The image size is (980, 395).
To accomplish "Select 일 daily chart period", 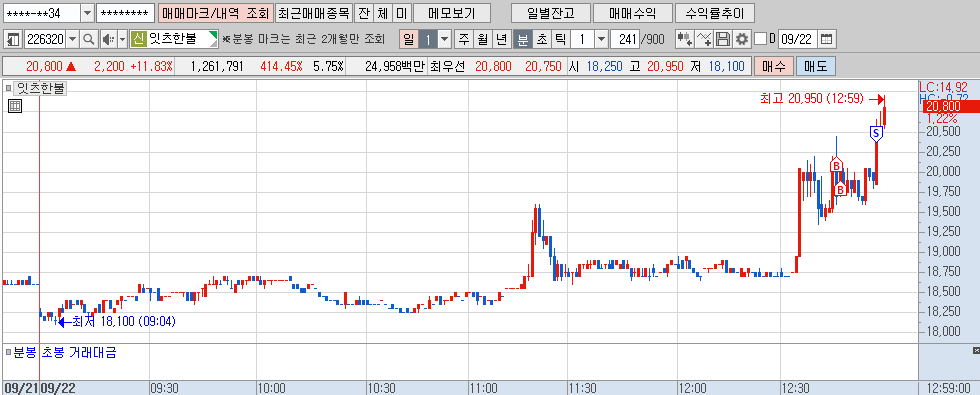I will click(409, 39).
